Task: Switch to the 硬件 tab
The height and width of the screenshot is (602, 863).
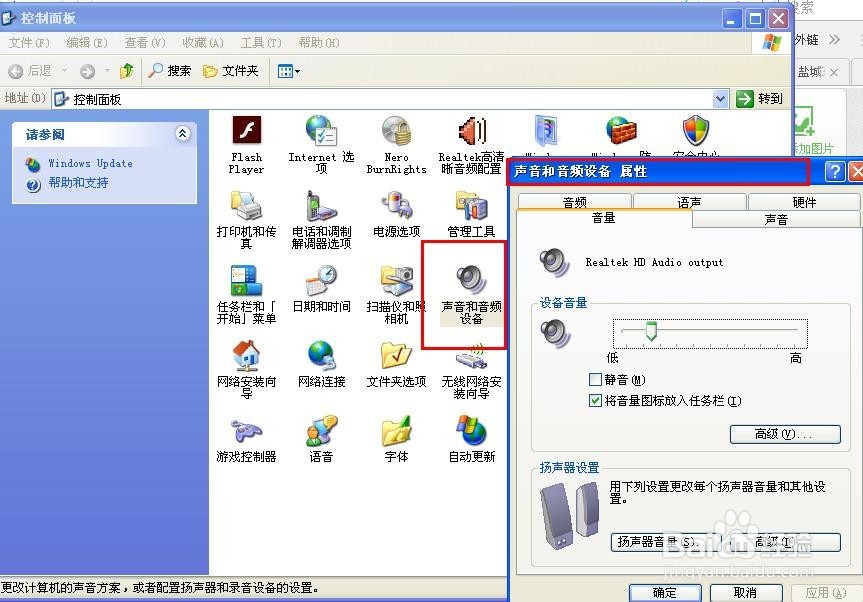Action: click(x=803, y=201)
